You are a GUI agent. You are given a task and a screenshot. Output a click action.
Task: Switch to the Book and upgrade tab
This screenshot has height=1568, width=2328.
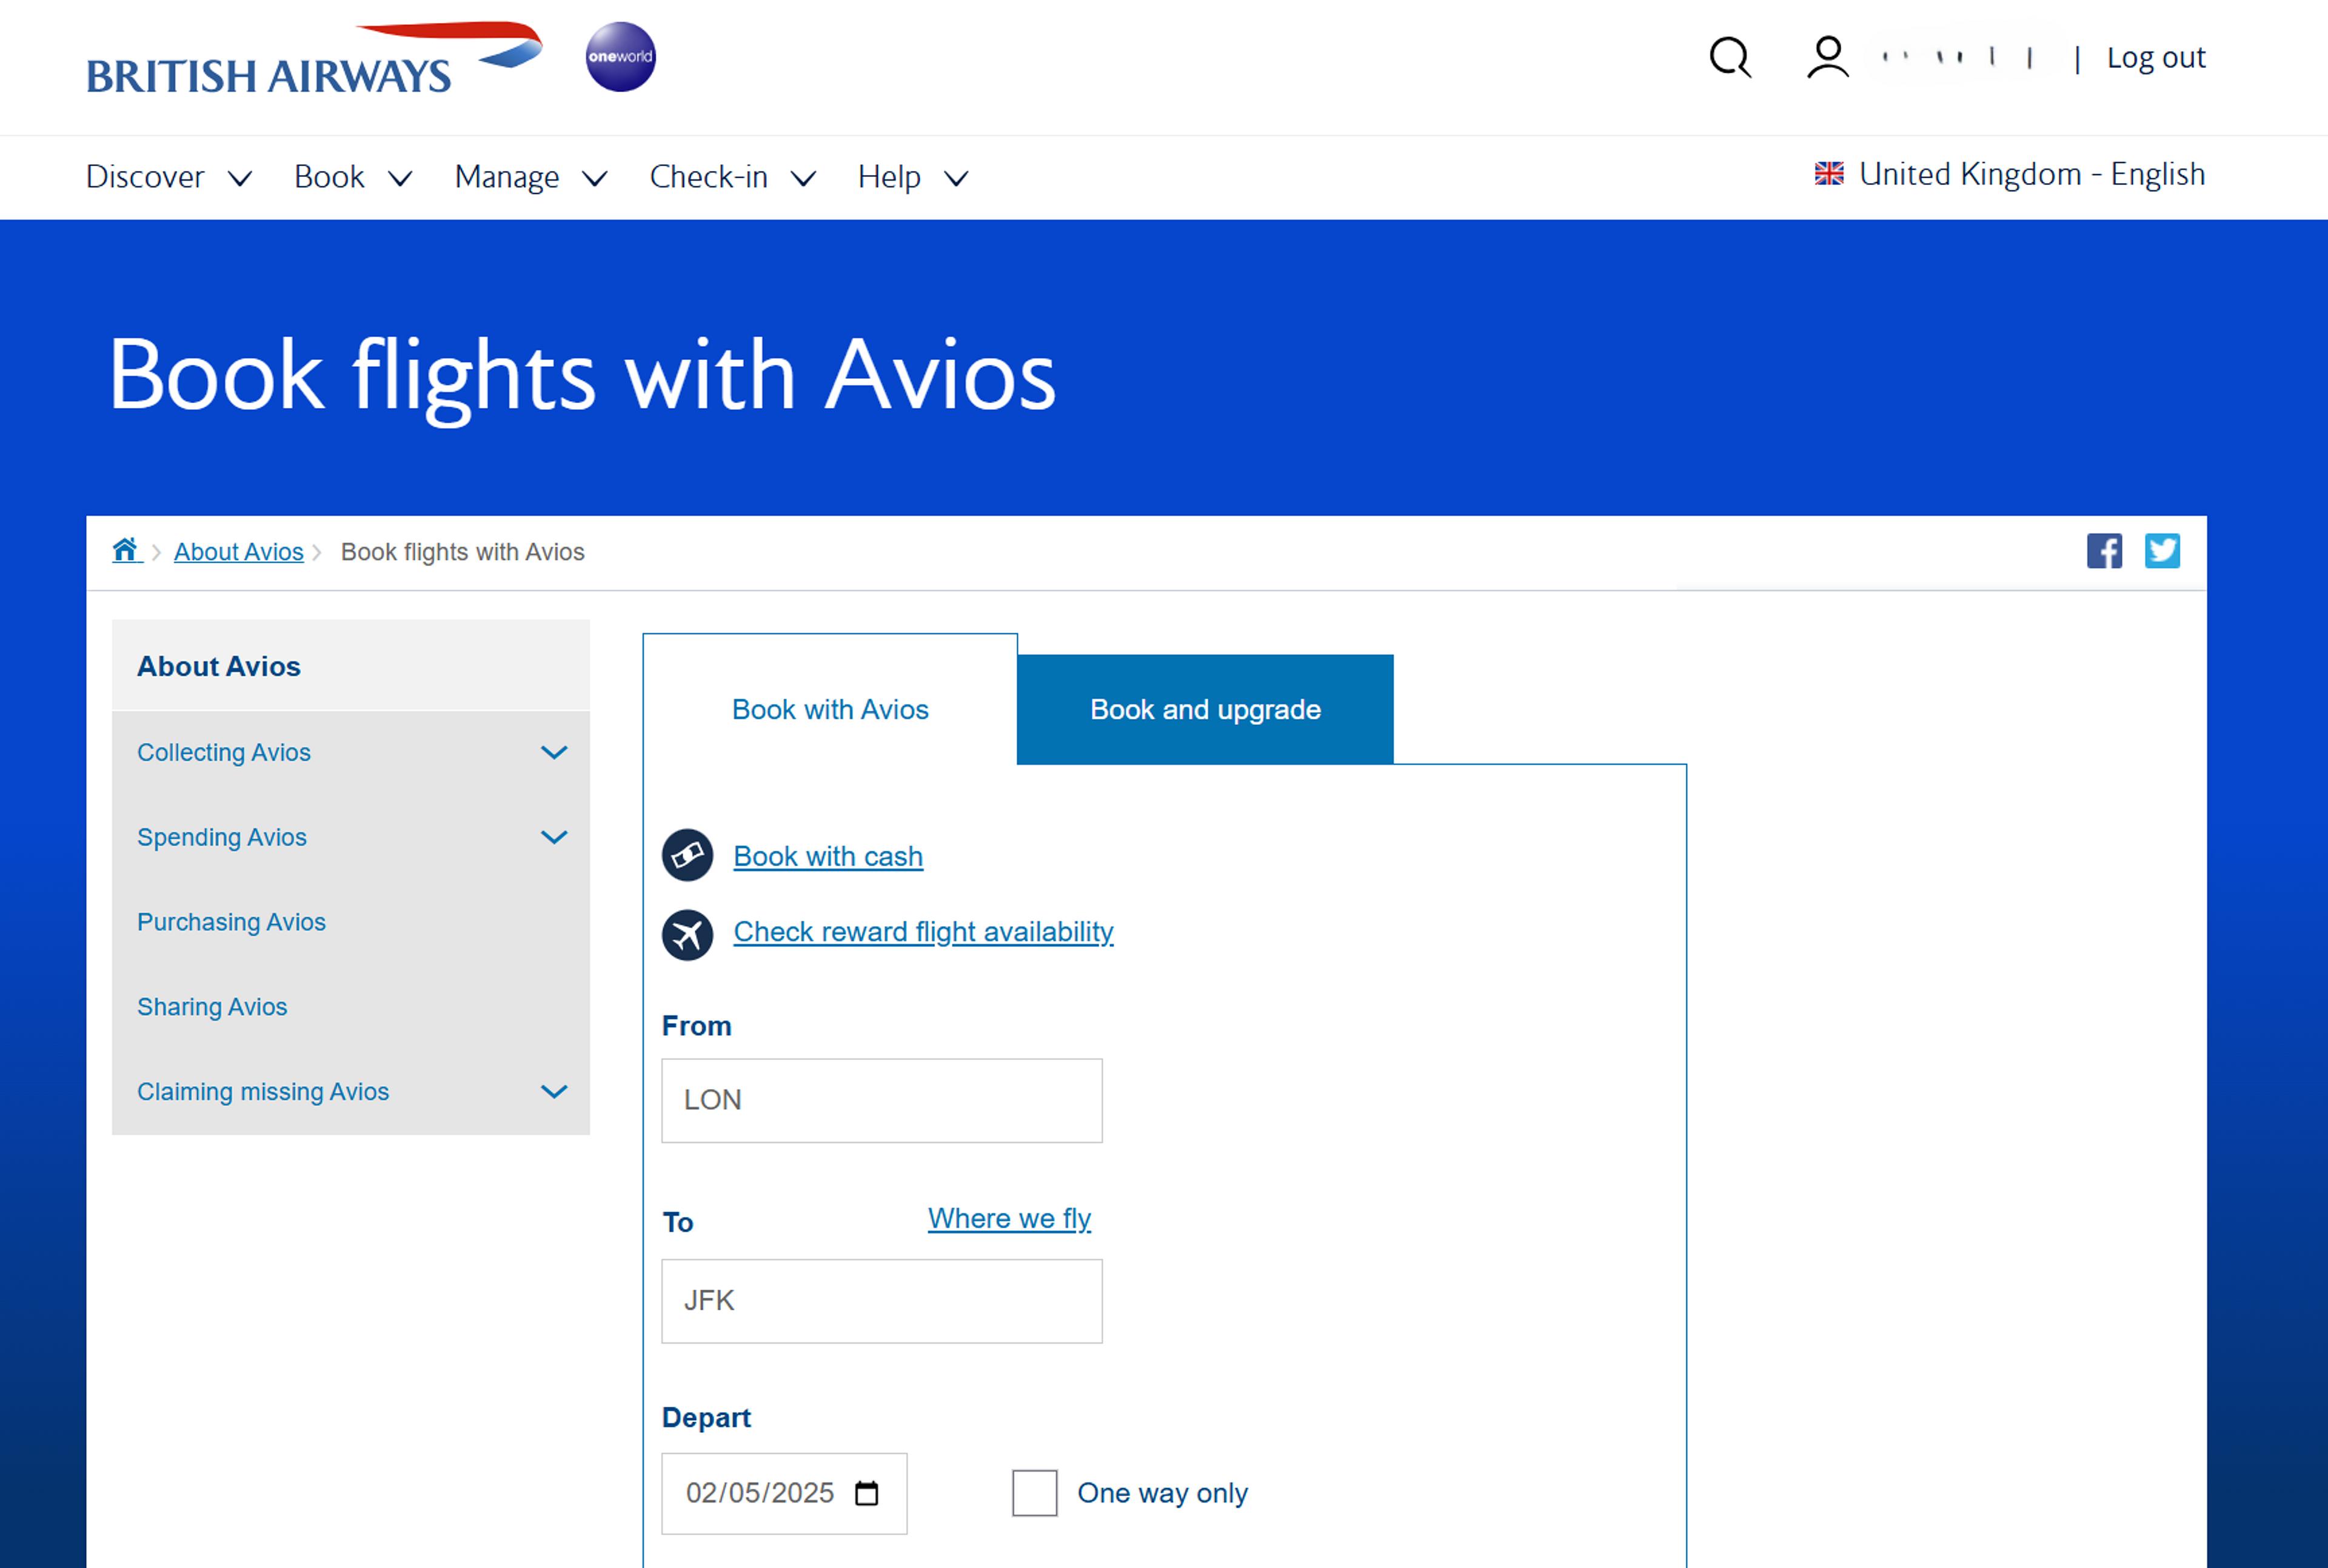point(1205,710)
